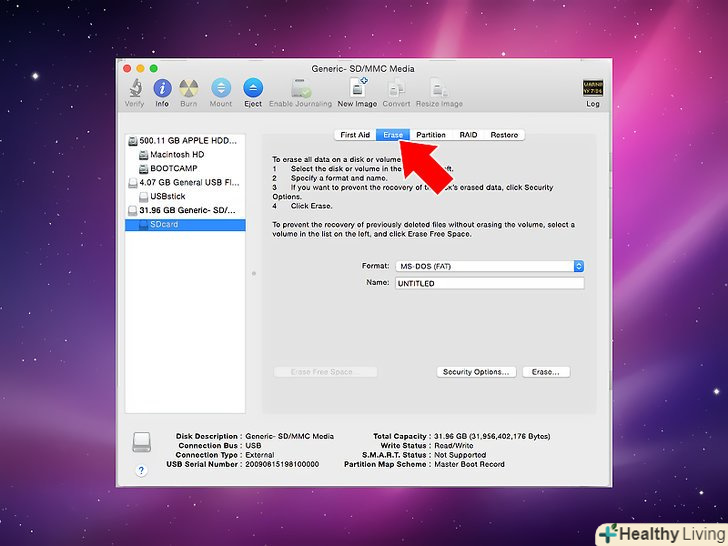
Task: Select the Macintosh HD volume
Action: click(185, 155)
